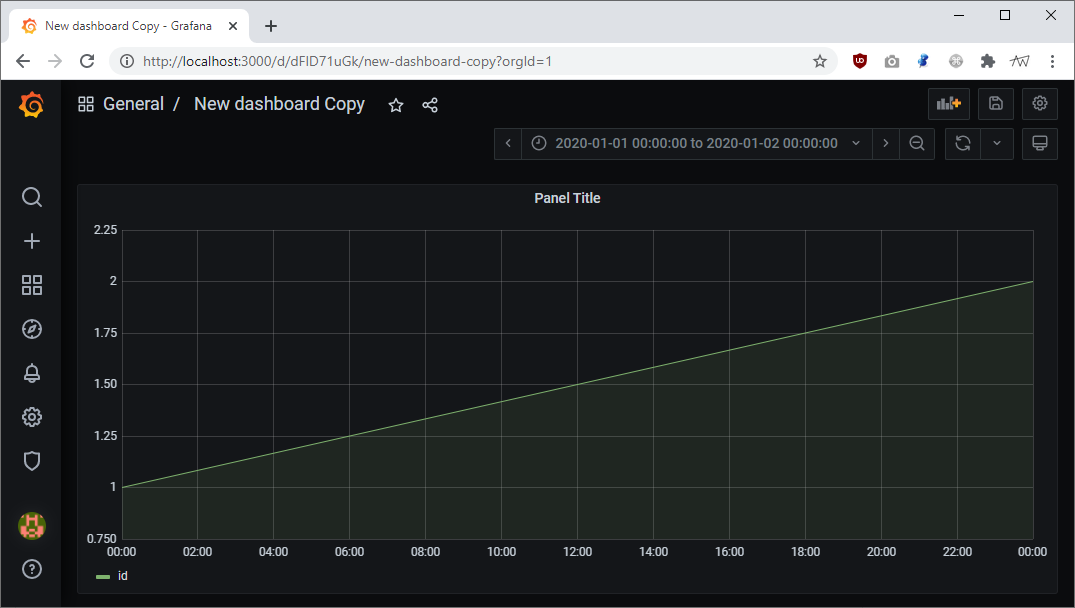Close the Grafana browser tab

tap(232, 26)
